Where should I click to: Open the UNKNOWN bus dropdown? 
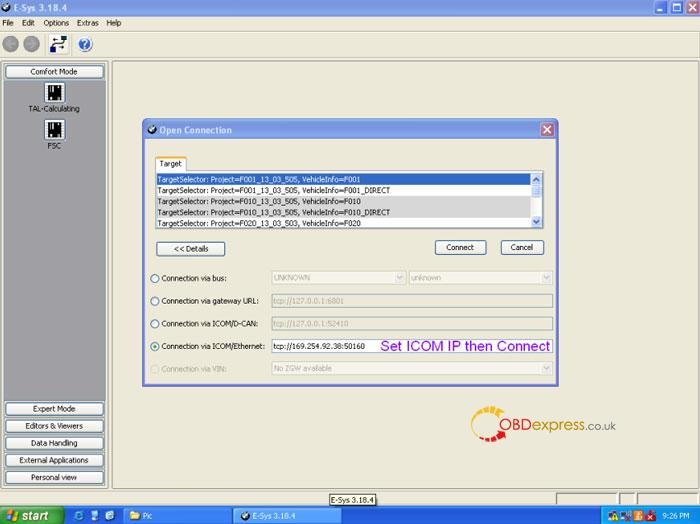tap(338, 278)
